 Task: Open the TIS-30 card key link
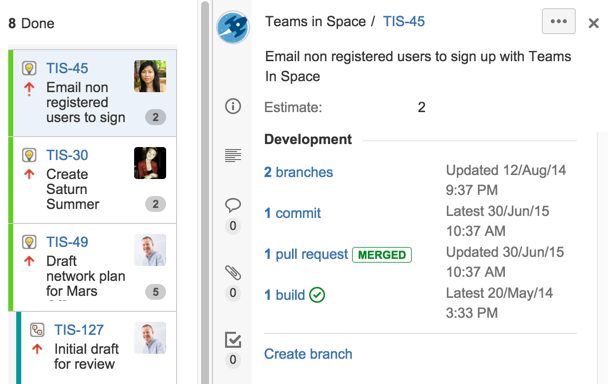(x=67, y=155)
